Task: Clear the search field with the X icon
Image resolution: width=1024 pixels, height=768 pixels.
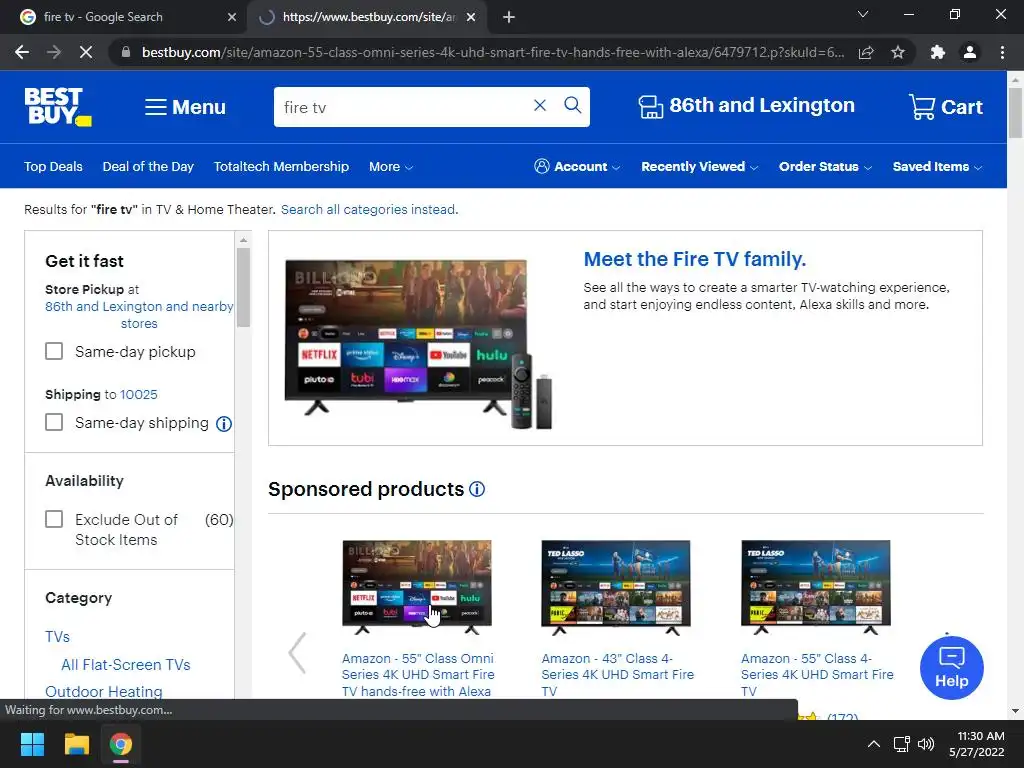Action: 539,106
